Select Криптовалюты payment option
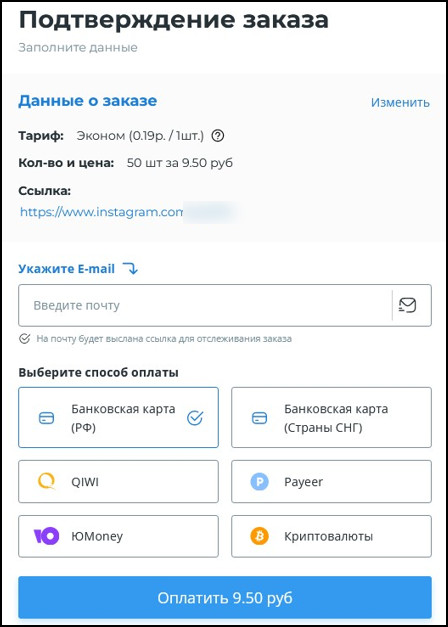 pos(332,536)
